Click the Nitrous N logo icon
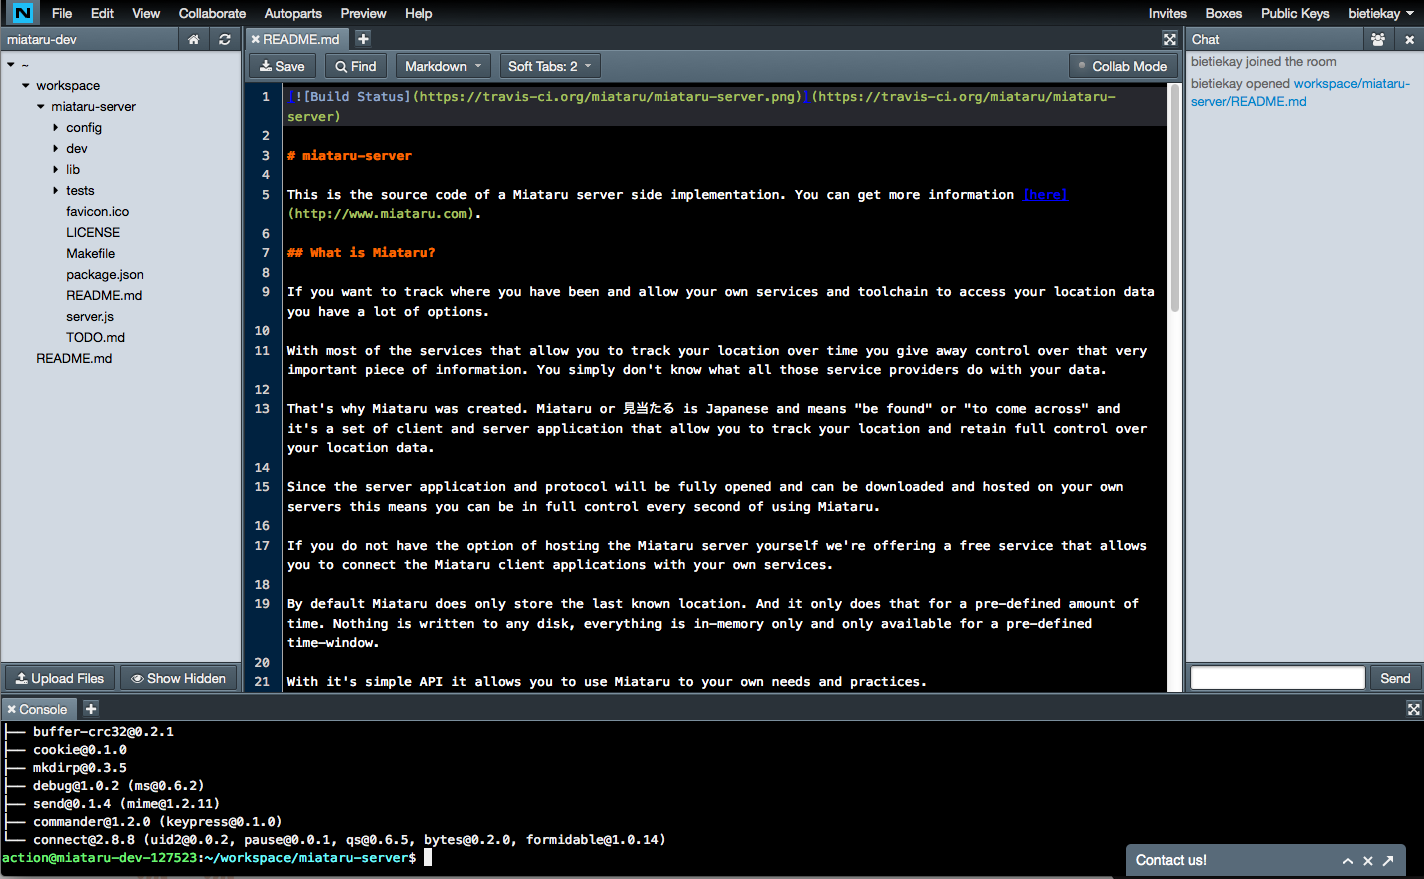Viewport: 1424px width, 879px height. click(x=22, y=13)
